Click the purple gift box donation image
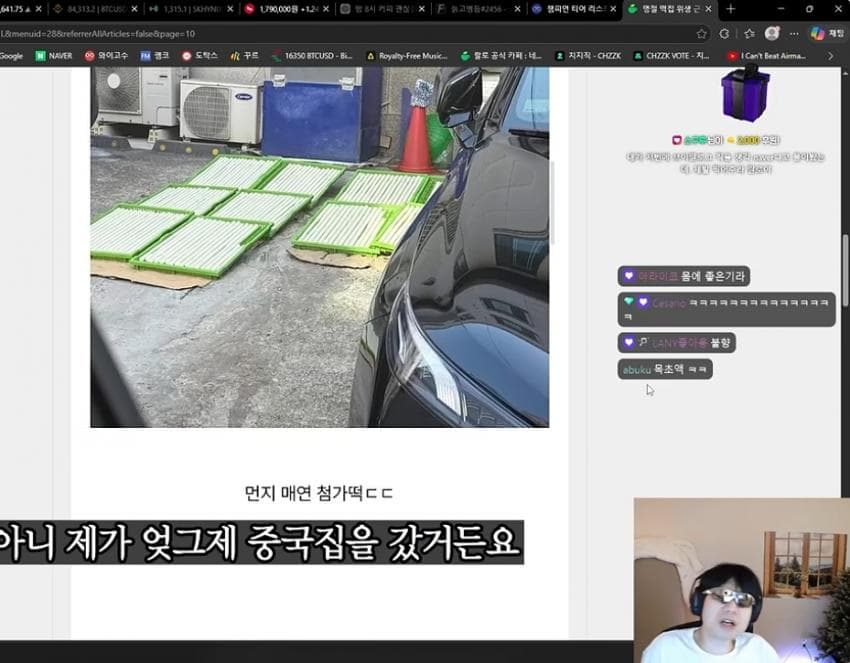The image size is (850, 663). pyautogui.click(x=746, y=94)
